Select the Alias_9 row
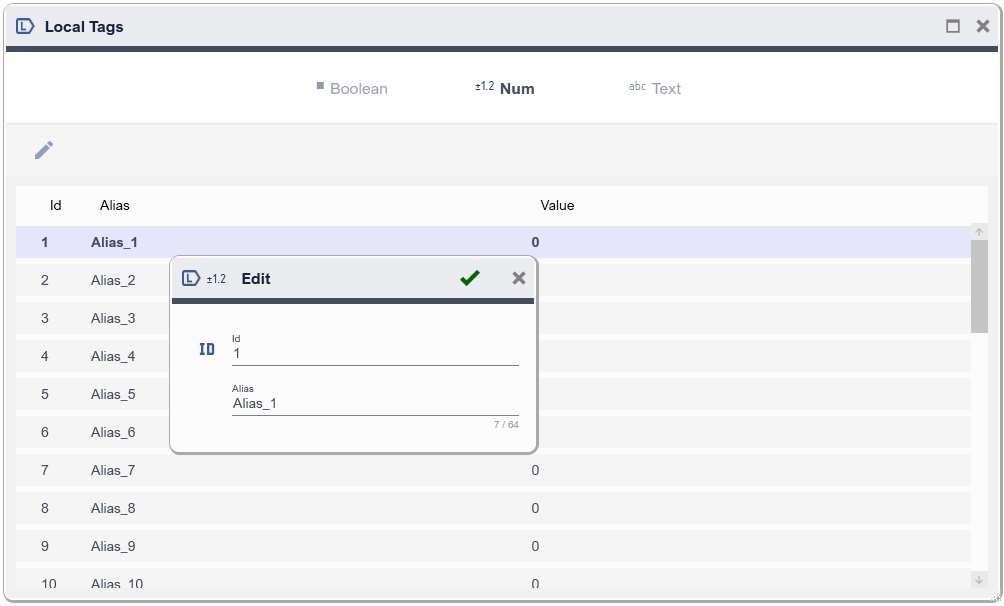 tap(113, 546)
